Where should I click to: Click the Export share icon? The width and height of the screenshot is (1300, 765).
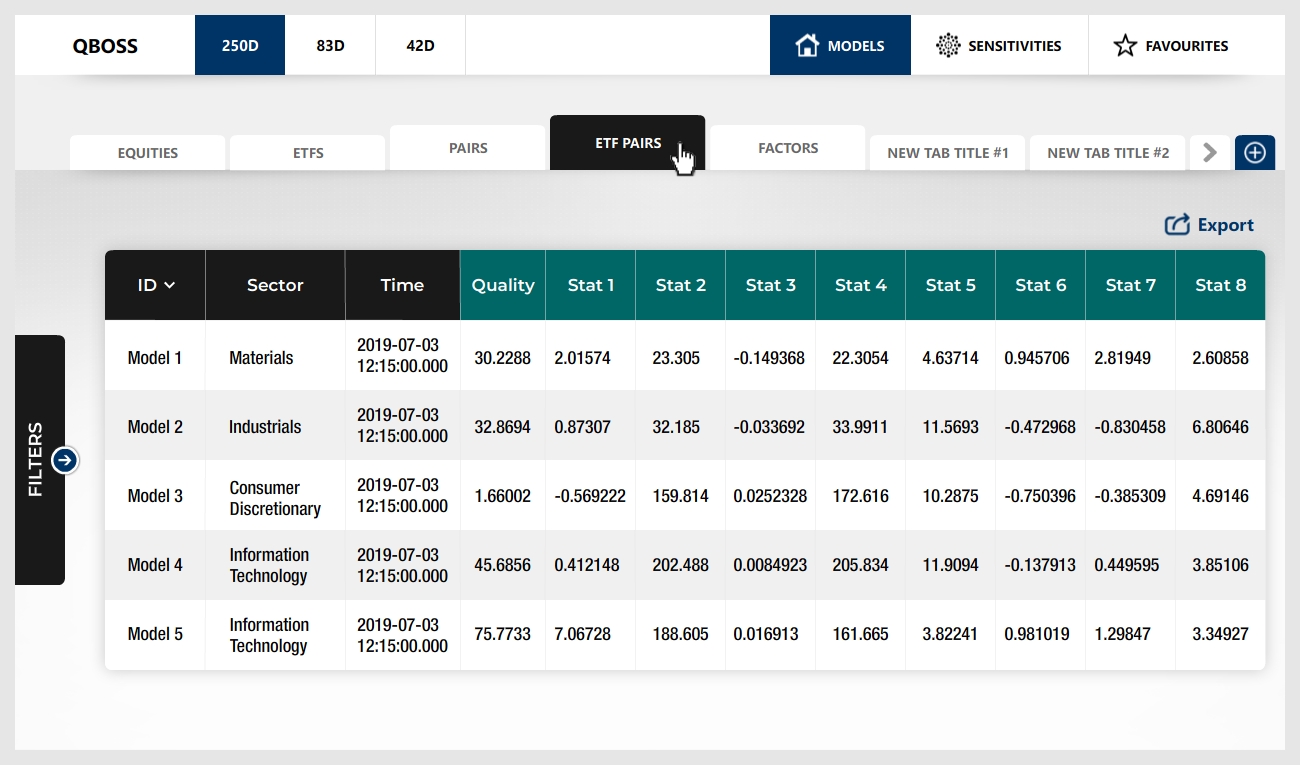1177,225
